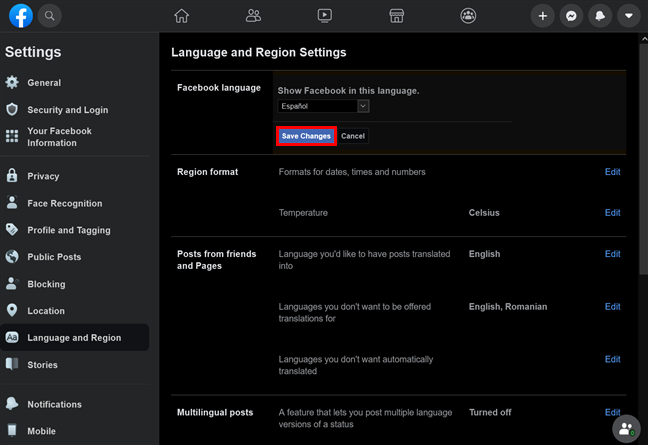The width and height of the screenshot is (648, 445).
Task: Expand the Account dropdown arrow
Action: pos(629,16)
